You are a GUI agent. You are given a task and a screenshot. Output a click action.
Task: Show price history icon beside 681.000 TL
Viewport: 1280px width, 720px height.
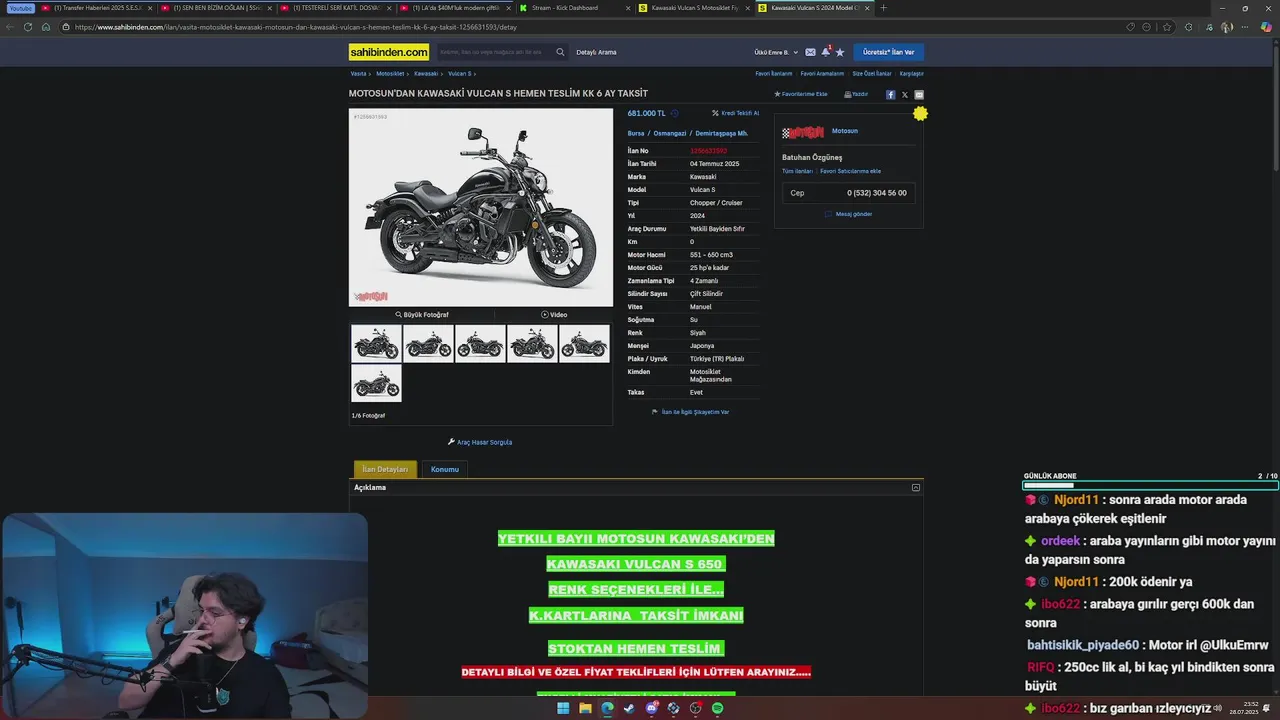pos(674,113)
